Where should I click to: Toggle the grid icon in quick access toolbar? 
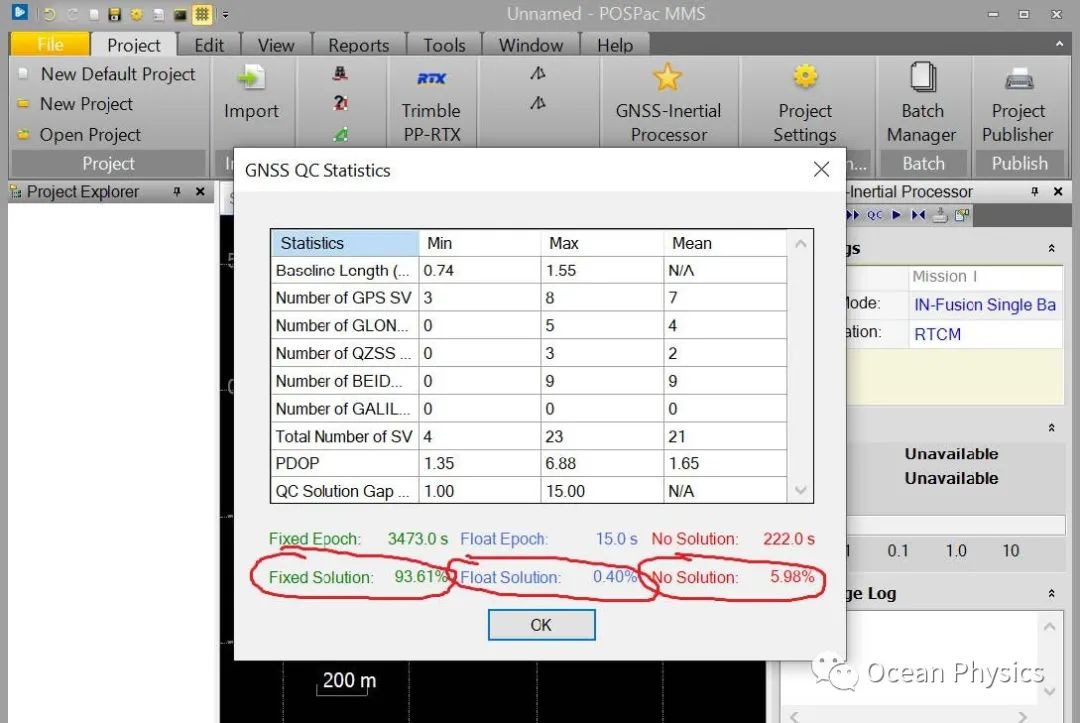202,15
